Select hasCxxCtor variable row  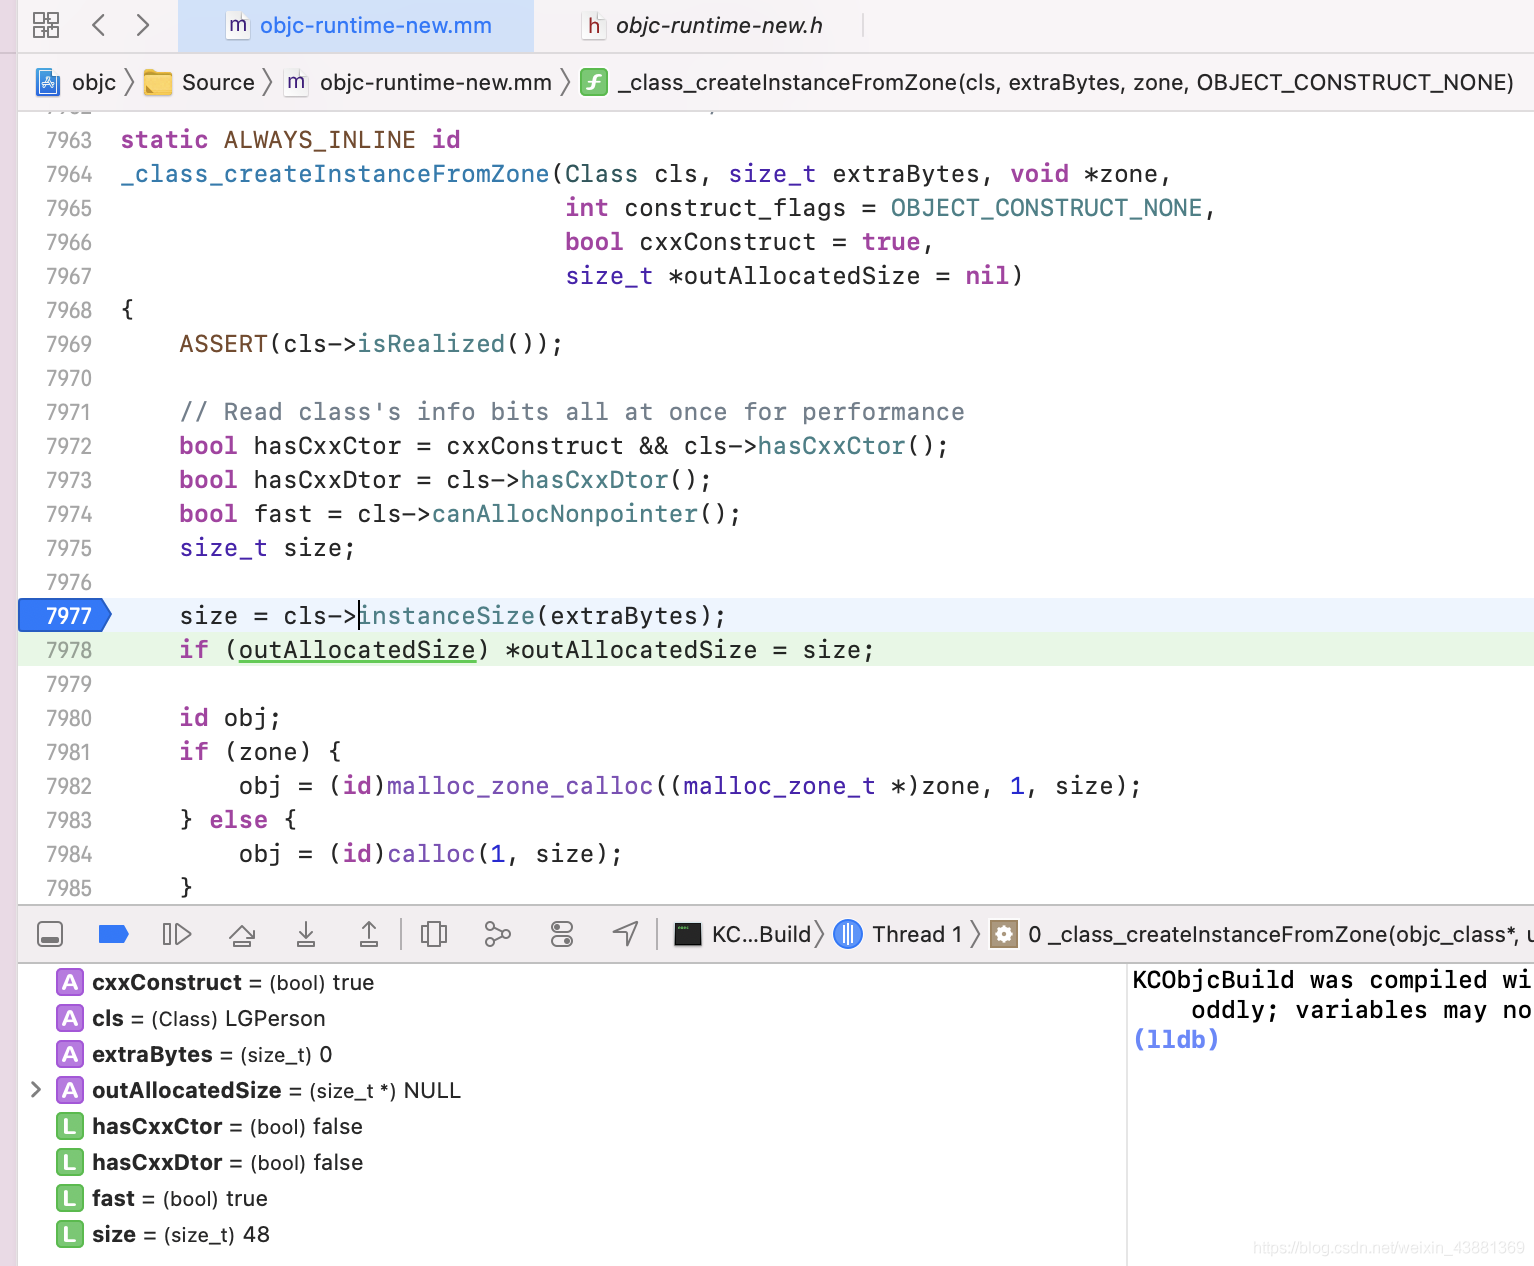pyautogui.click(x=572, y=1126)
